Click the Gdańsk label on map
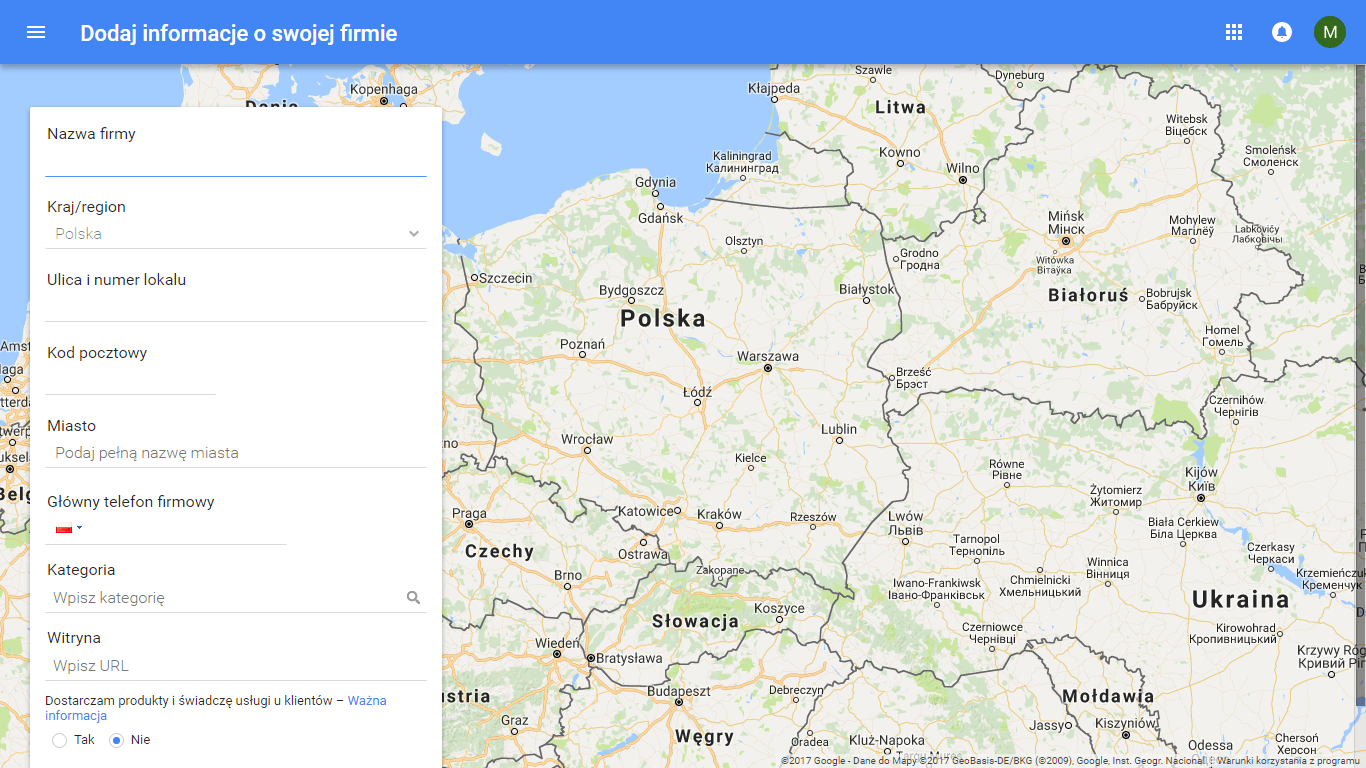The height and width of the screenshot is (768, 1366). click(660, 217)
